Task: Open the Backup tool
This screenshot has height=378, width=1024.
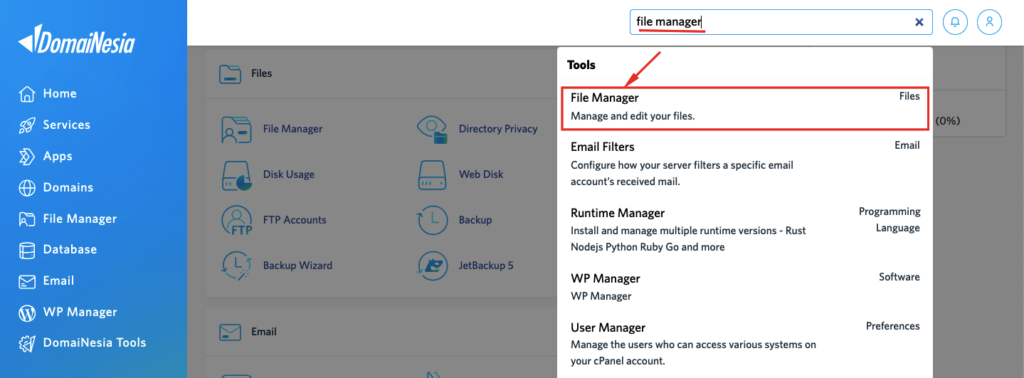Action: (455, 220)
